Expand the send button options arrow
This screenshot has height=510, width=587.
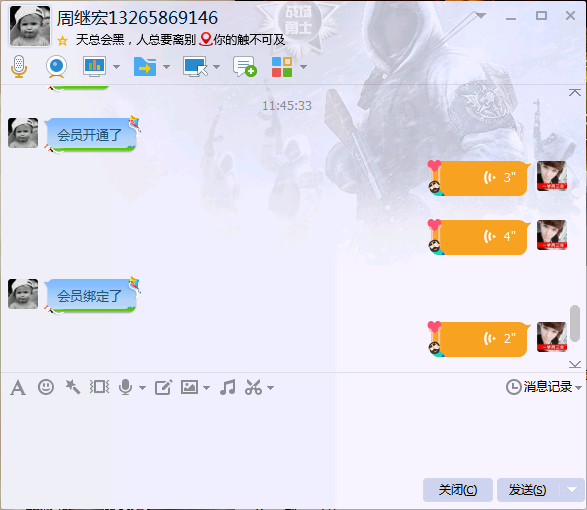click(572, 489)
